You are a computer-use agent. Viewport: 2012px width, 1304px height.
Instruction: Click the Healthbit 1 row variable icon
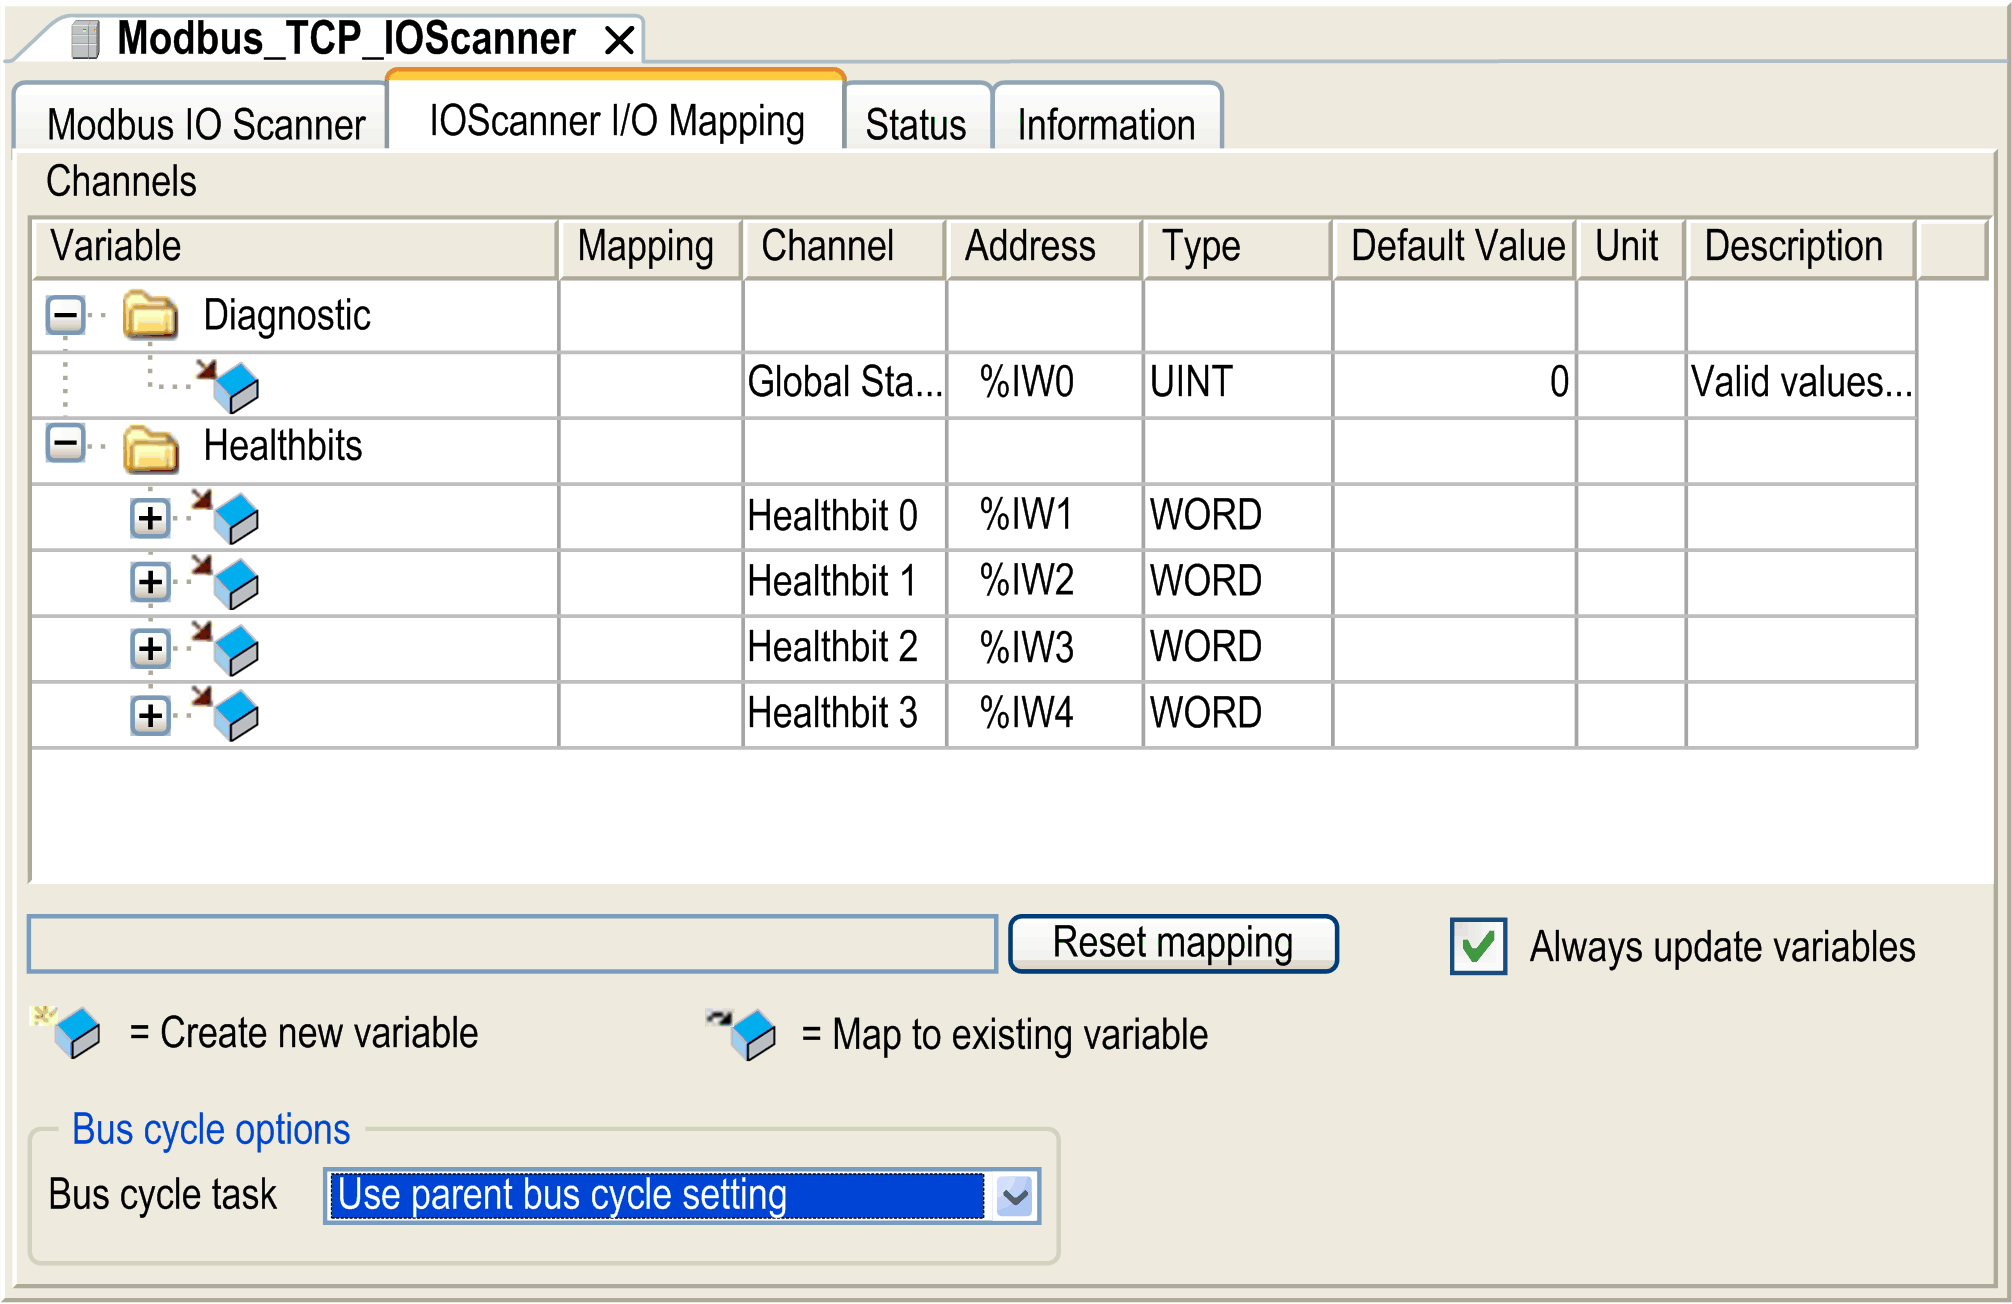(226, 582)
